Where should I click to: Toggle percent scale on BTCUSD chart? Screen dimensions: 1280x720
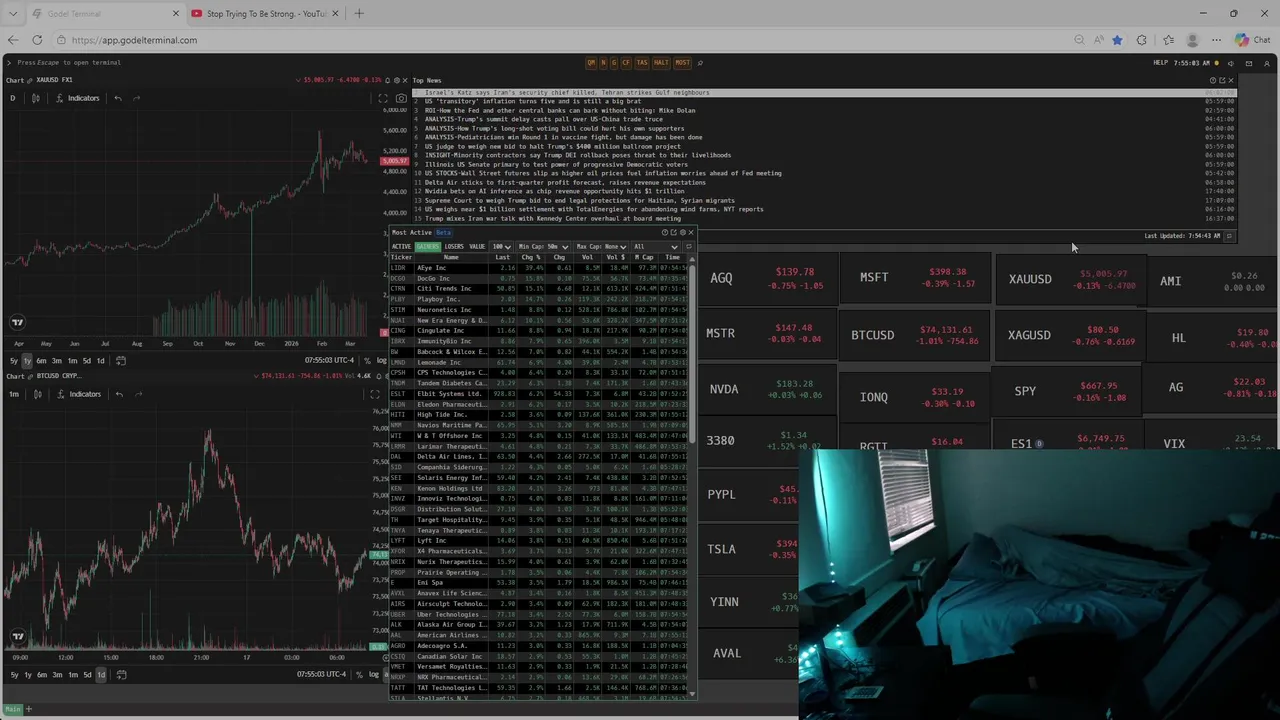tap(360, 675)
